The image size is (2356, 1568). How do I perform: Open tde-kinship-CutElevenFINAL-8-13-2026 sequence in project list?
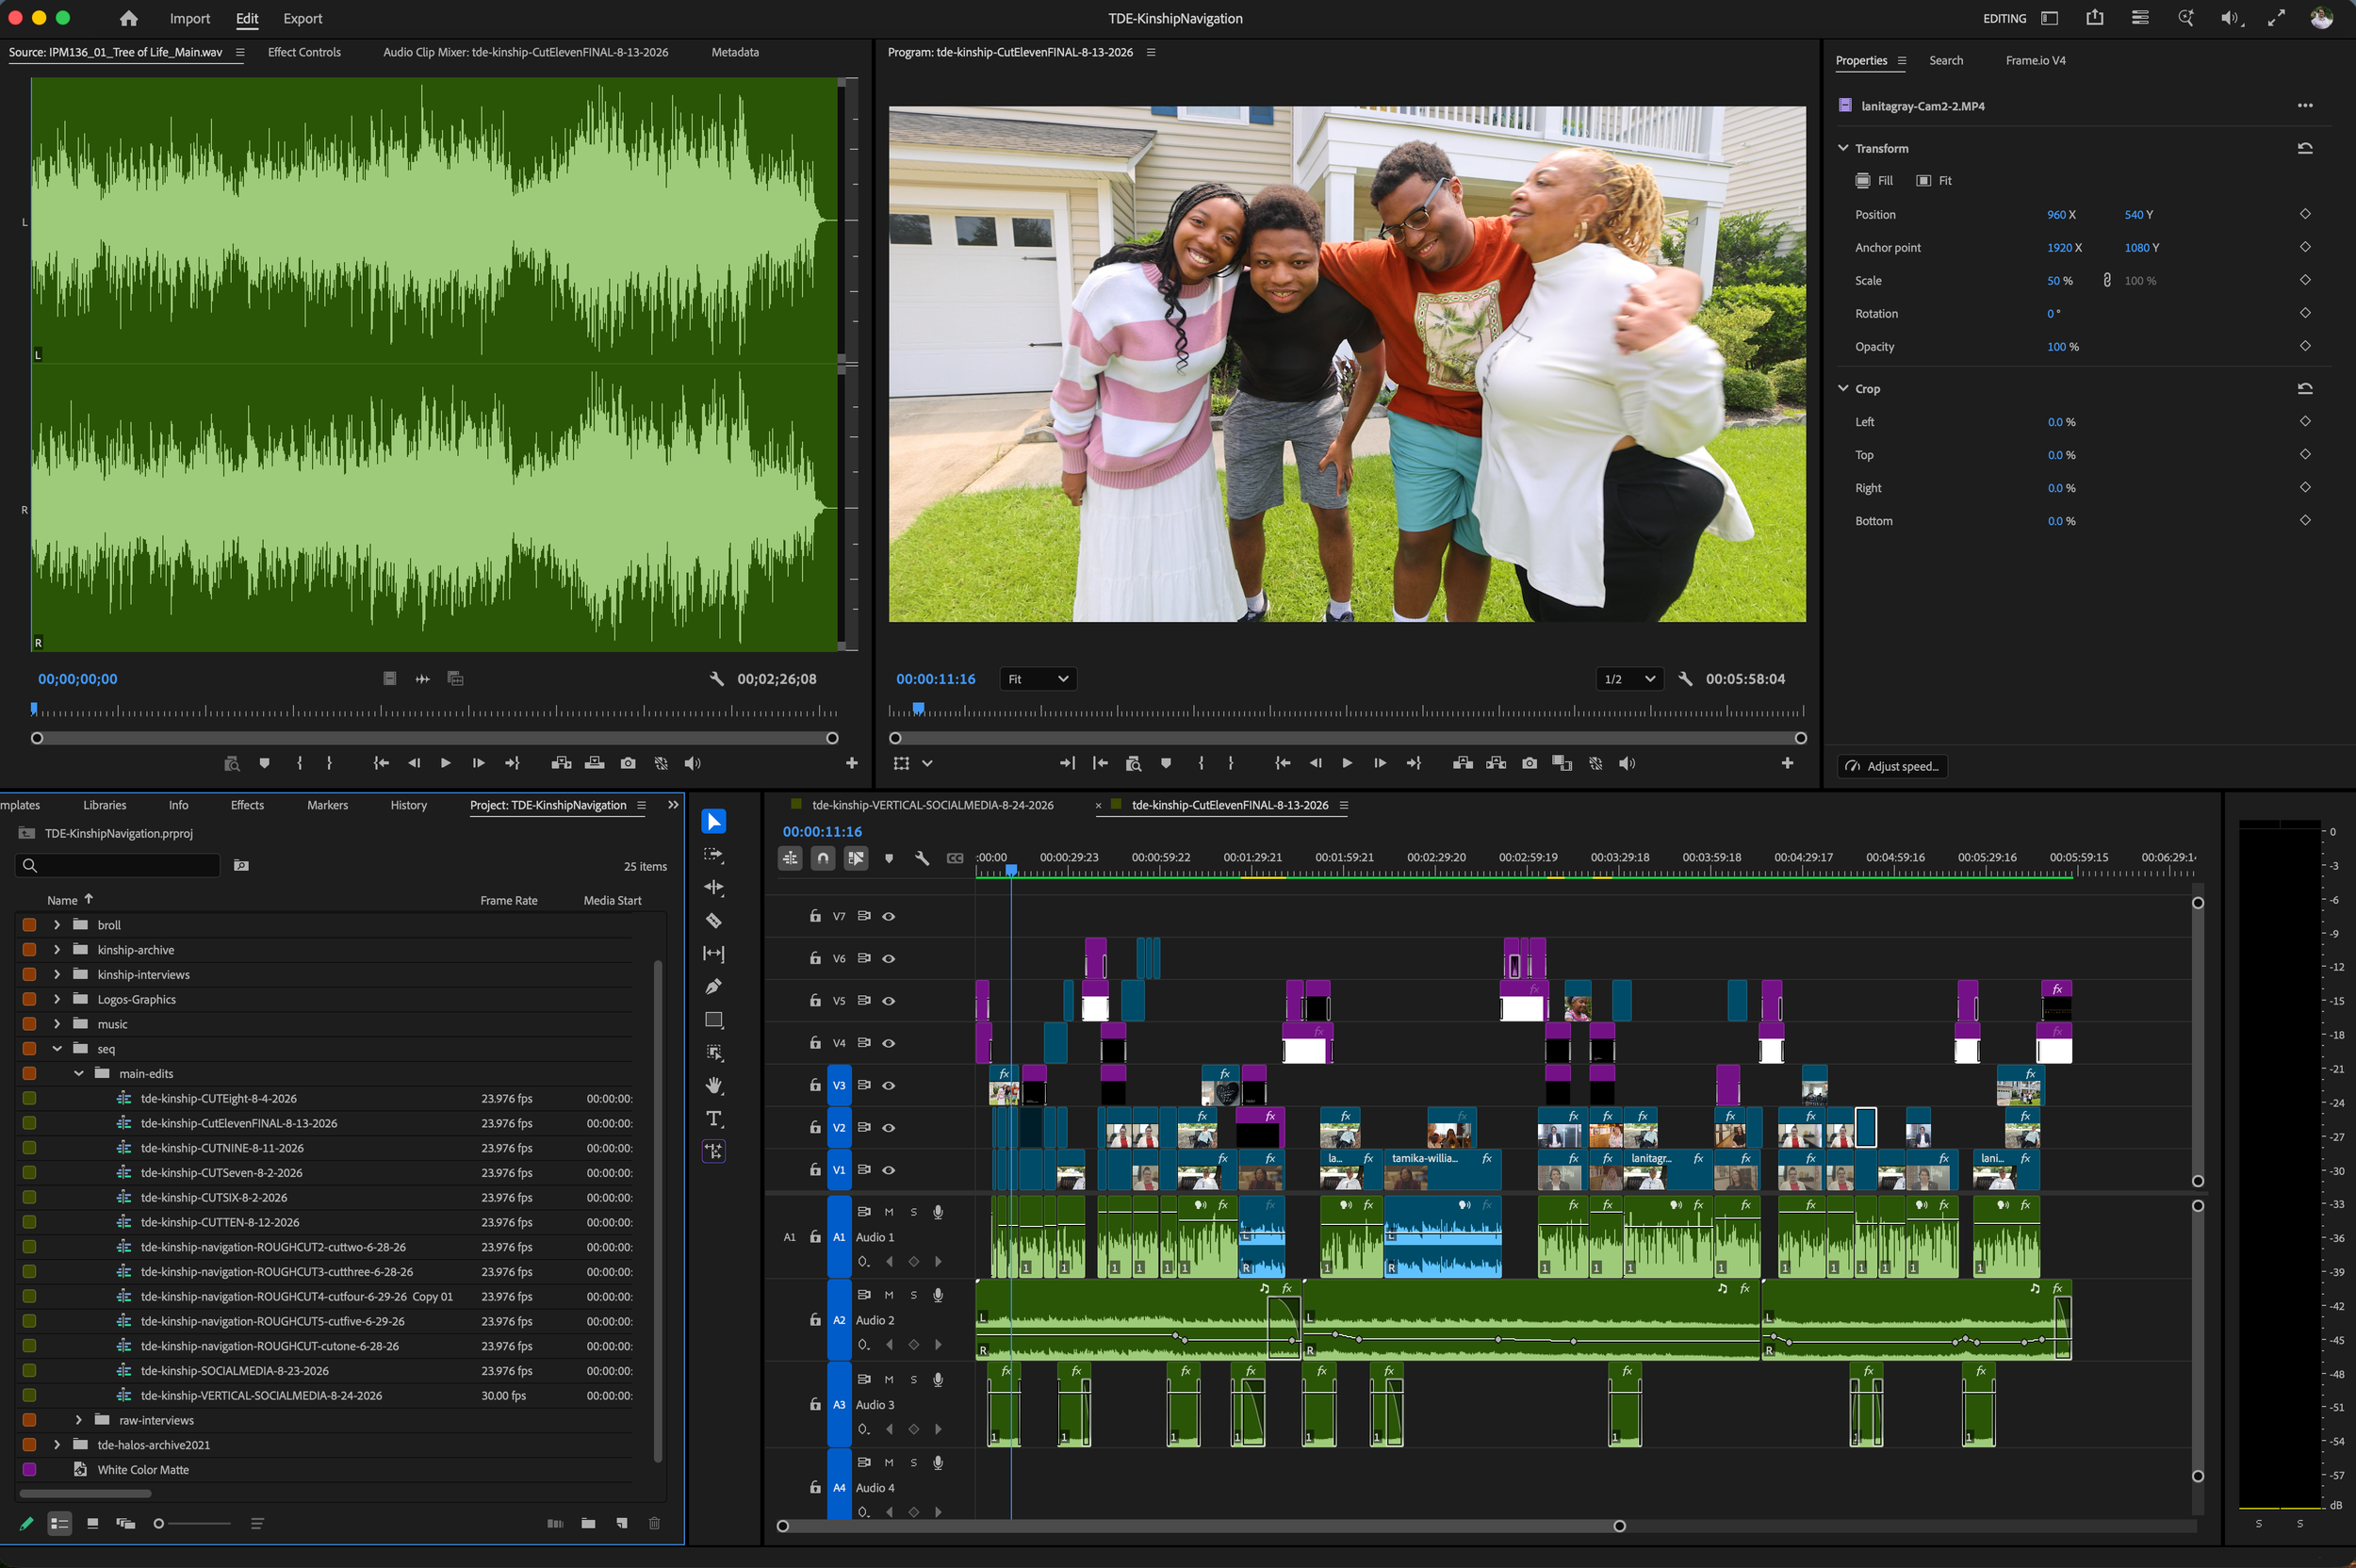click(239, 1123)
